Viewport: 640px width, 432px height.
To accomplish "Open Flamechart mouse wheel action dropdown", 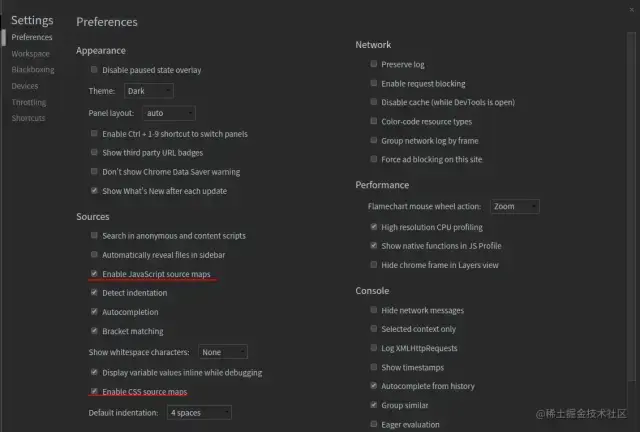I will (514, 207).
